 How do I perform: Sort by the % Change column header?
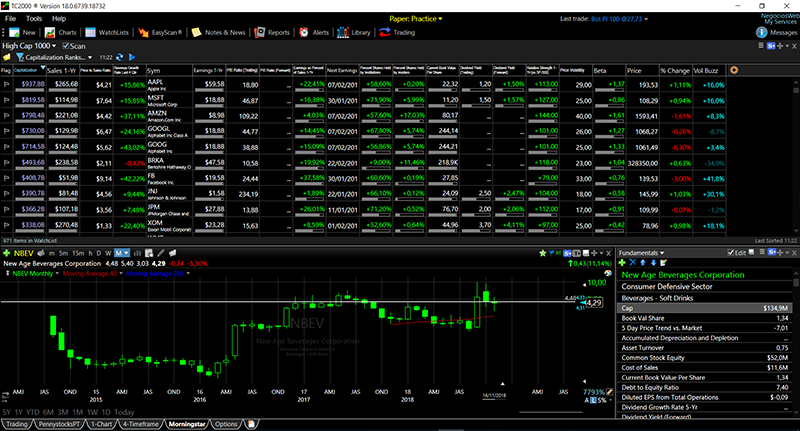pos(674,71)
